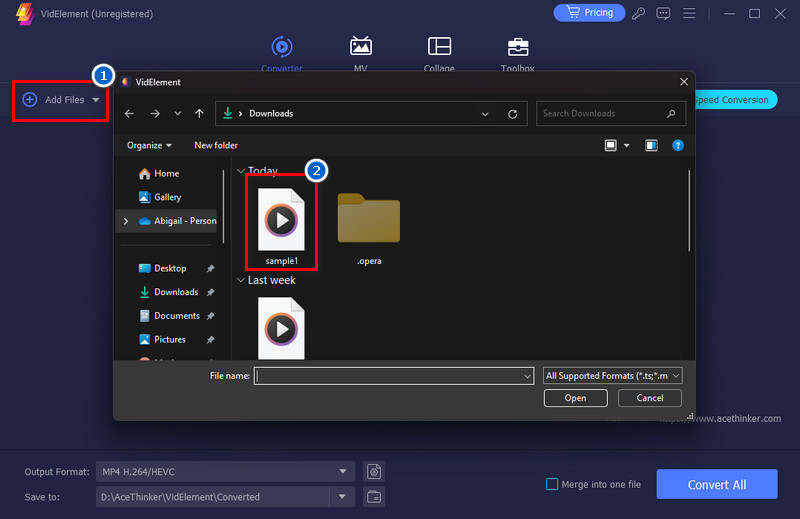Image resolution: width=800 pixels, height=519 pixels.
Task: Click the file list vertical scrollbar
Action: pos(689,211)
